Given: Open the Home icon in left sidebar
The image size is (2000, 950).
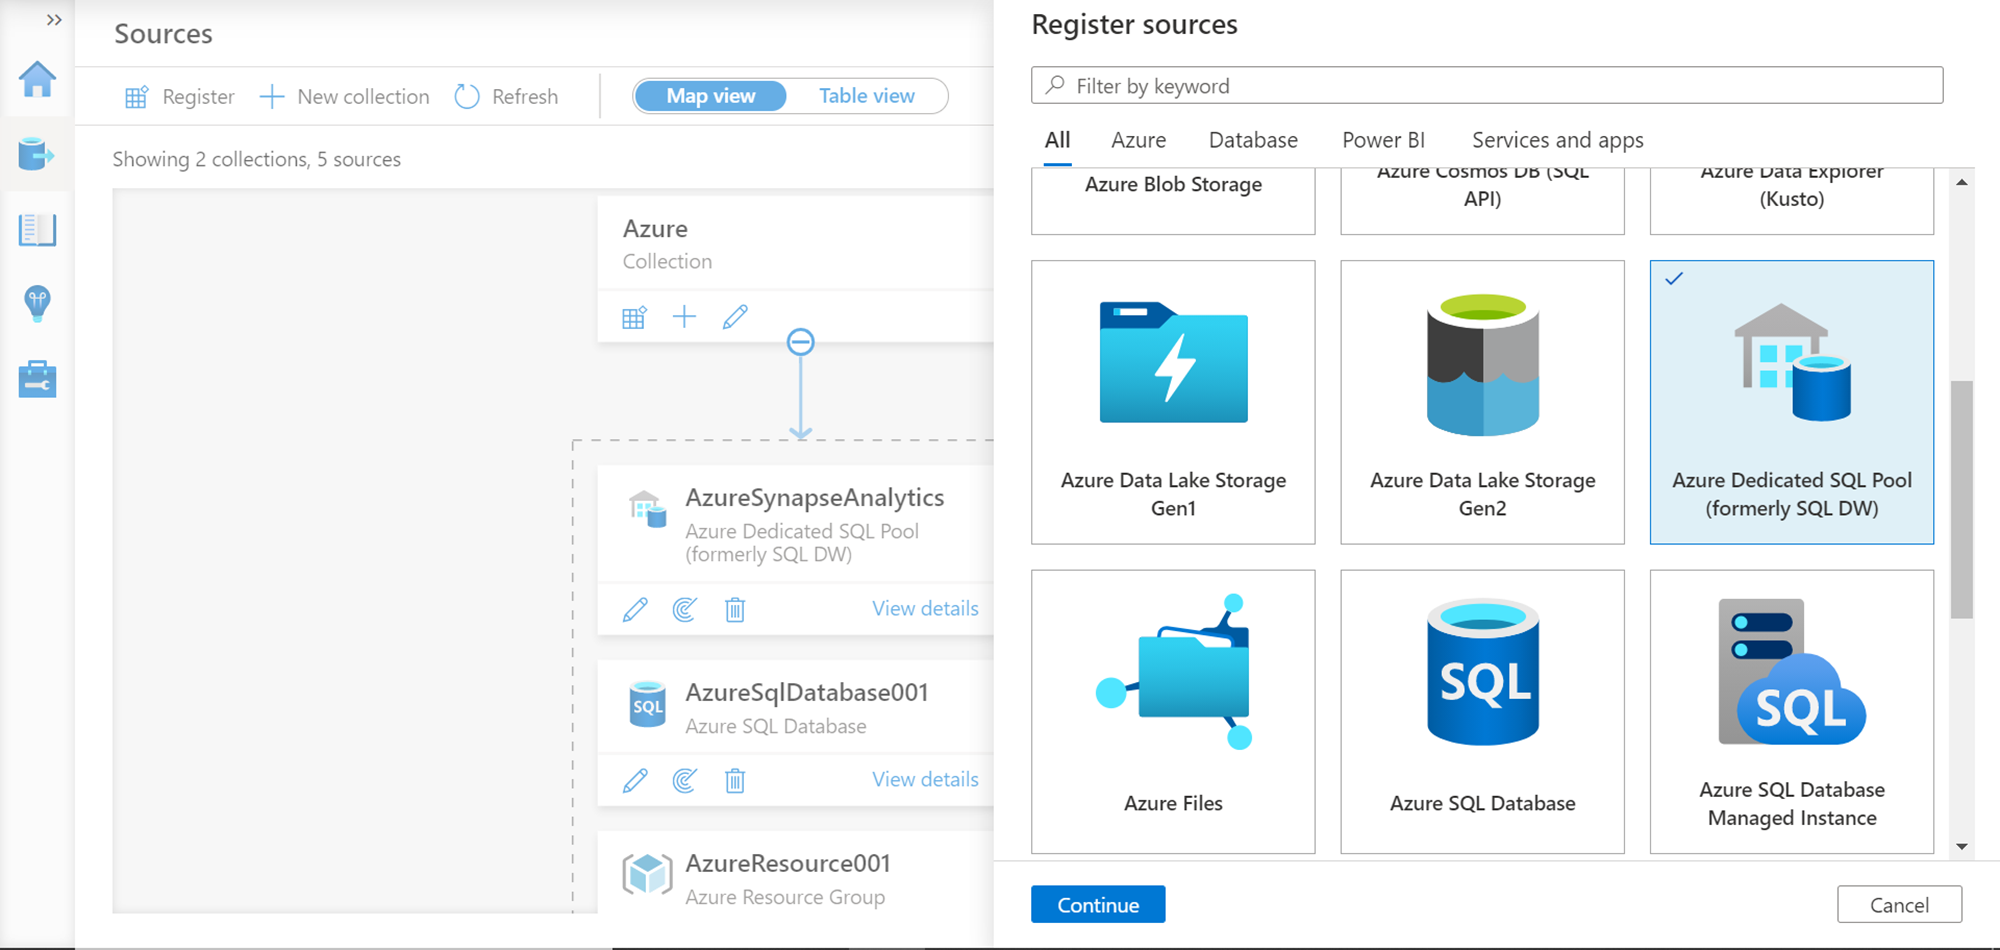Looking at the screenshot, I should (x=37, y=79).
